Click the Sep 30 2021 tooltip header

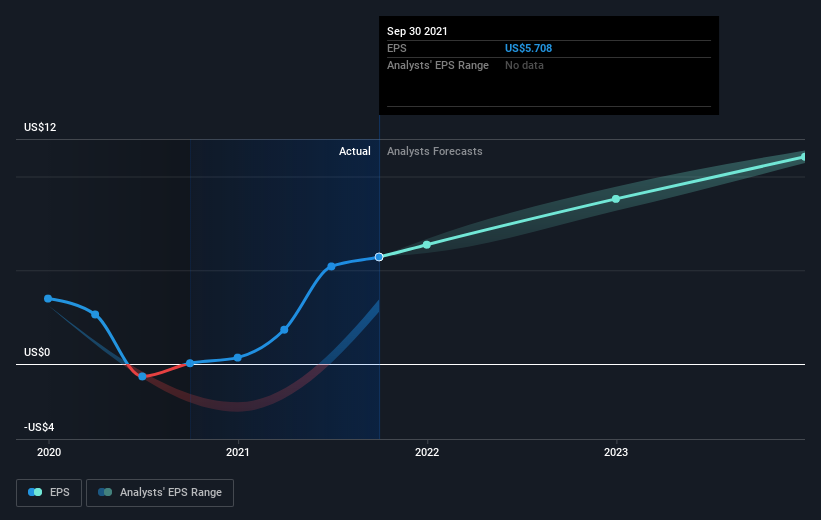pyautogui.click(x=417, y=31)
